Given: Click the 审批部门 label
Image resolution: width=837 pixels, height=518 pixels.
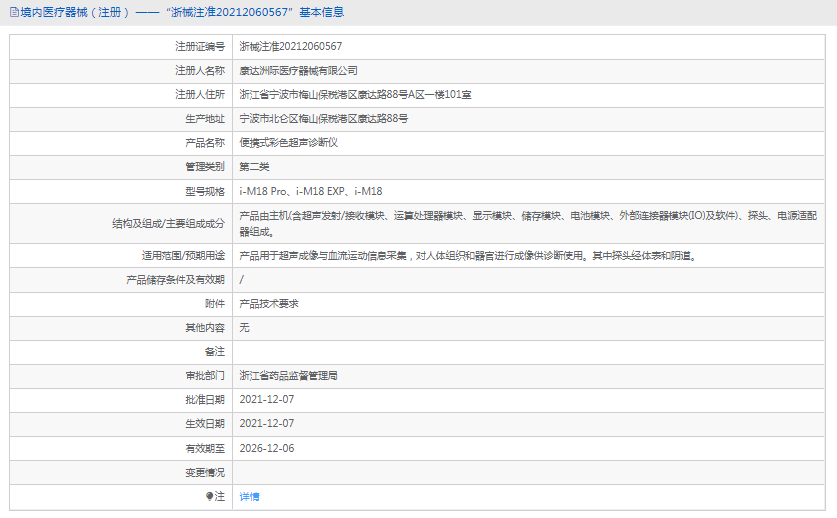Looking at the screenshot, I should tap(205, 376).
